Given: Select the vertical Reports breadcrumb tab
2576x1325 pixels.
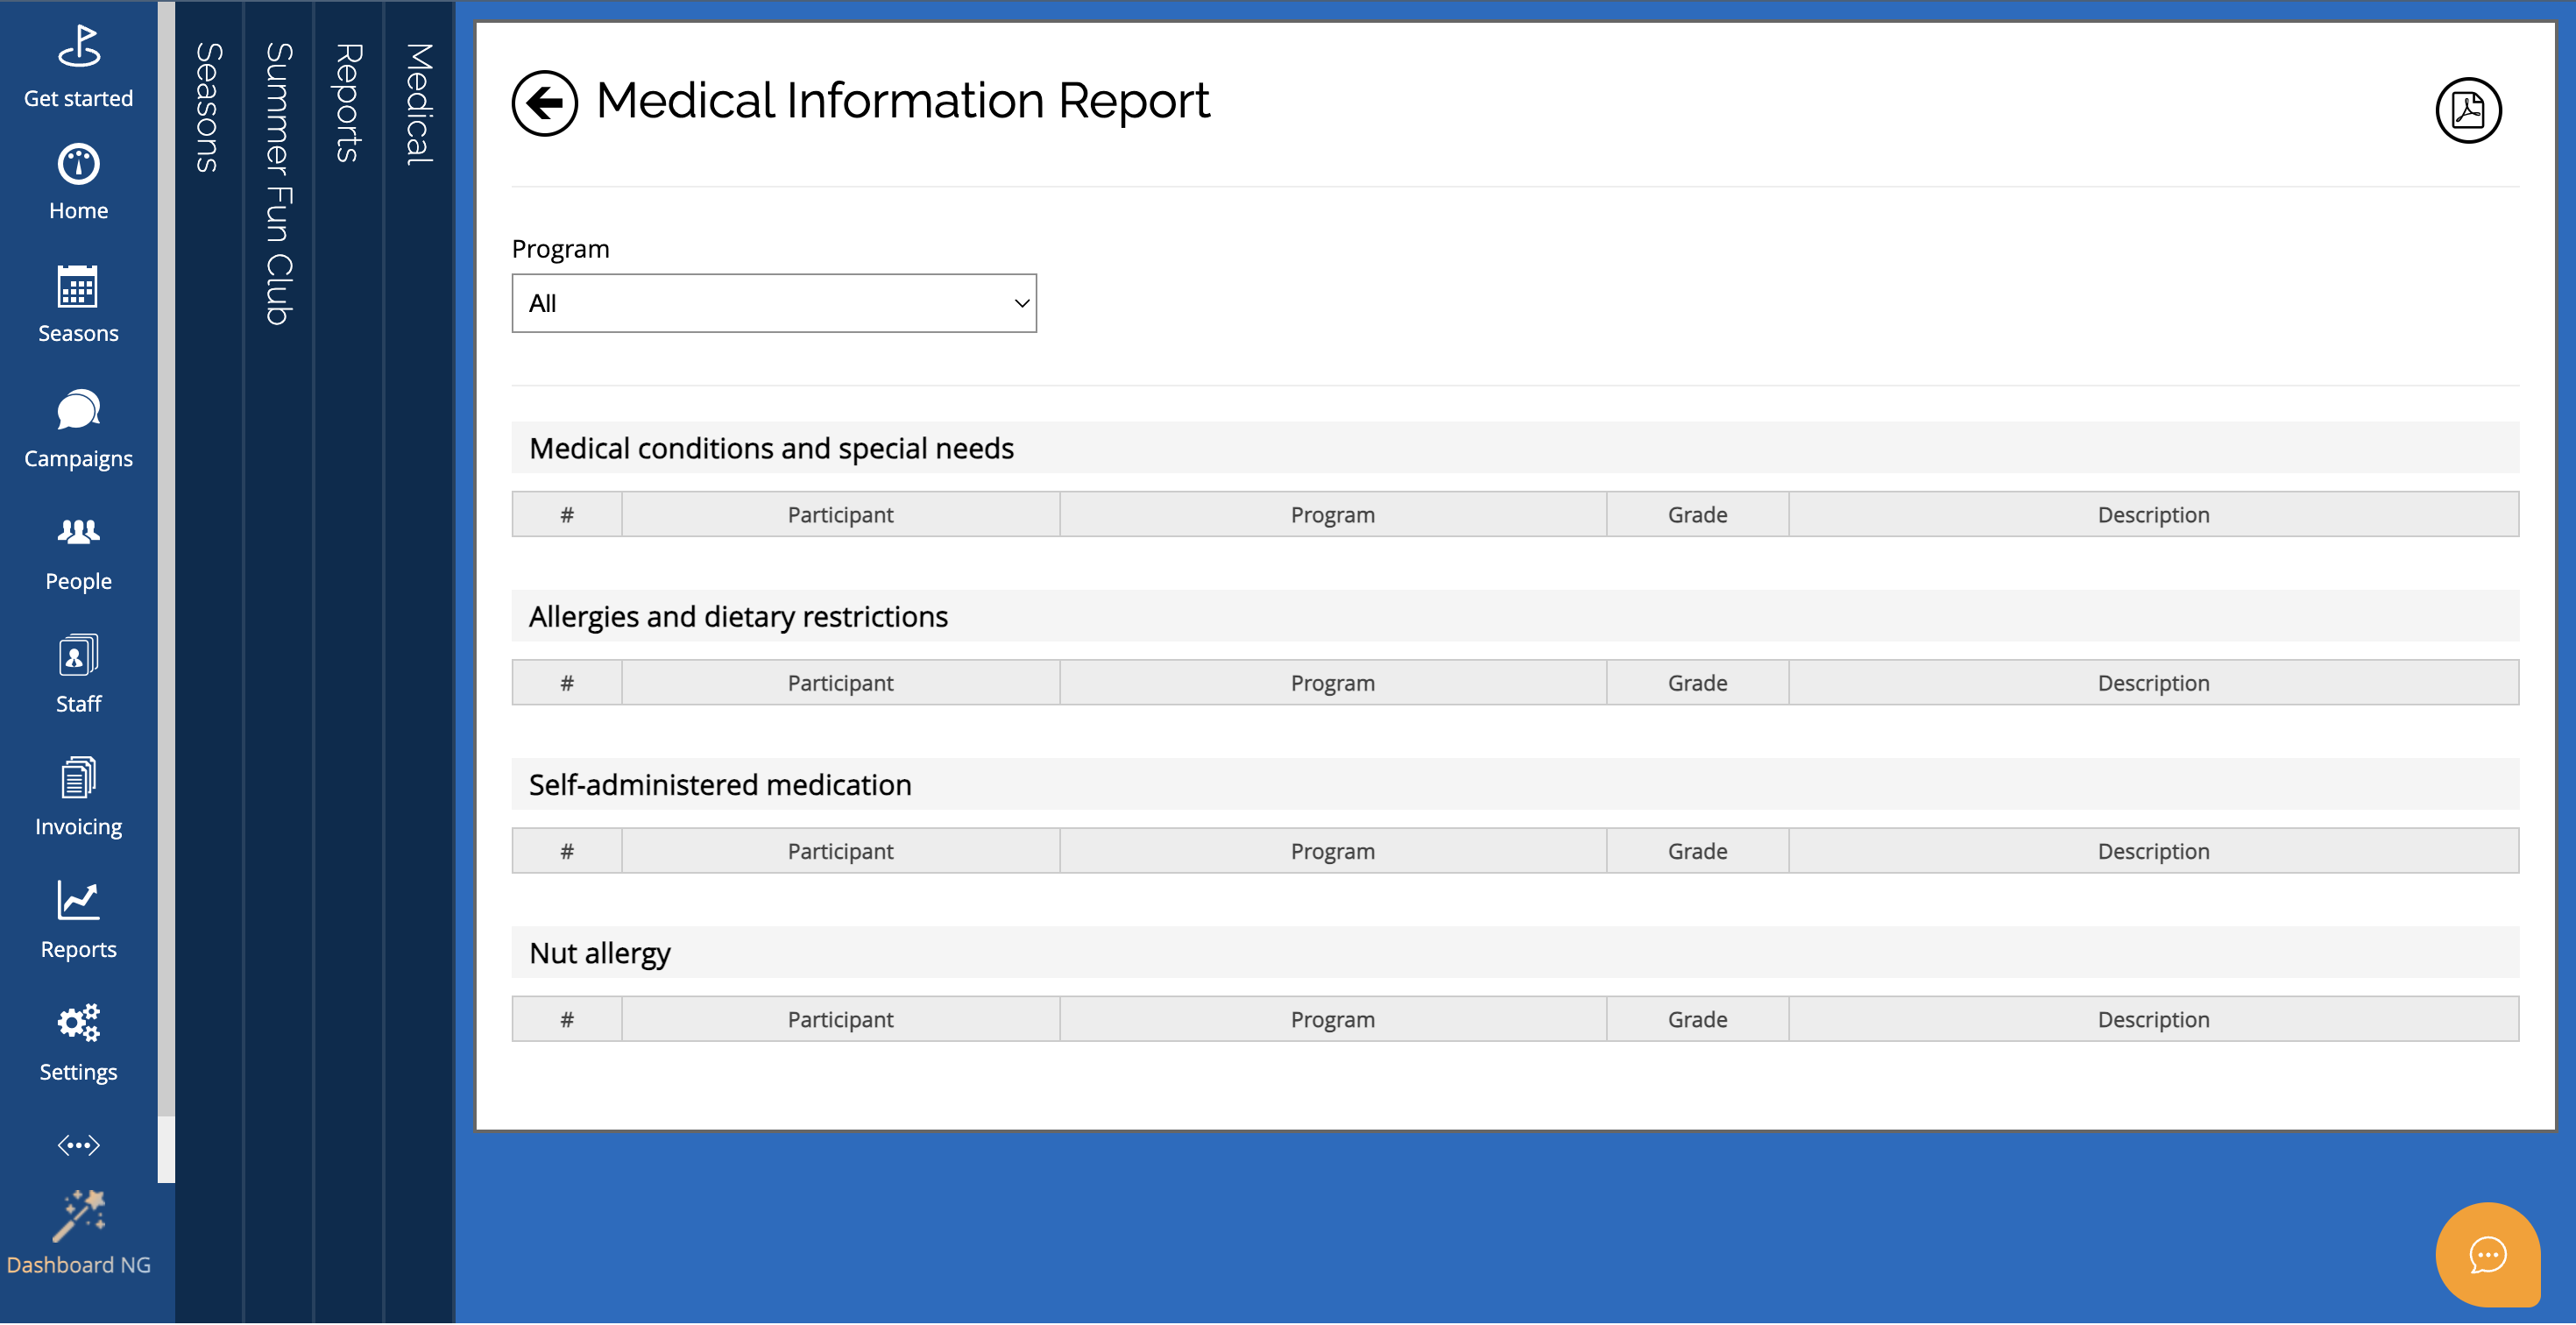Looking at the screenshot, I should (x=348, y=102).
